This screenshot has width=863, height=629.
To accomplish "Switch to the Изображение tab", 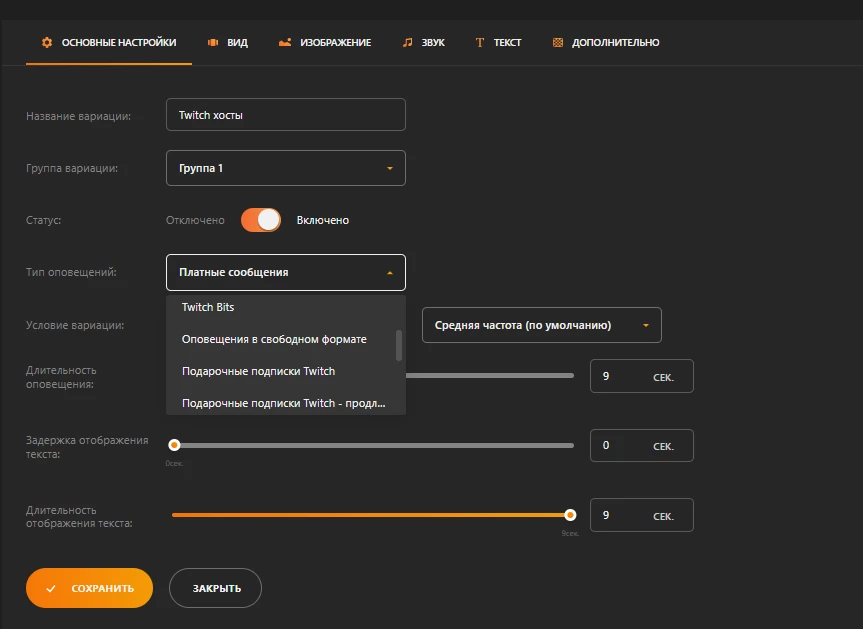I will tap(325, 42).
